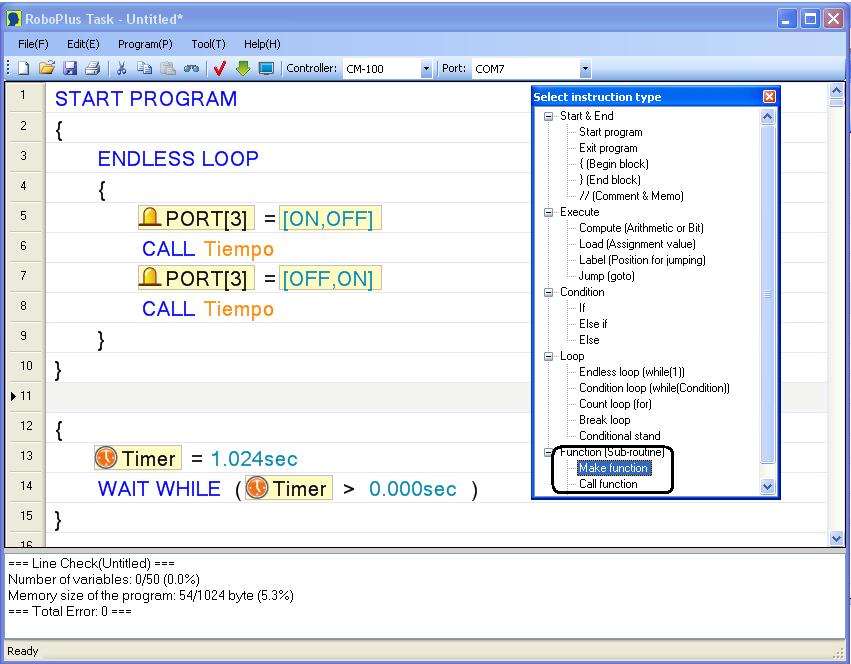Cut selection with the scissors icon

coord(122,68)
